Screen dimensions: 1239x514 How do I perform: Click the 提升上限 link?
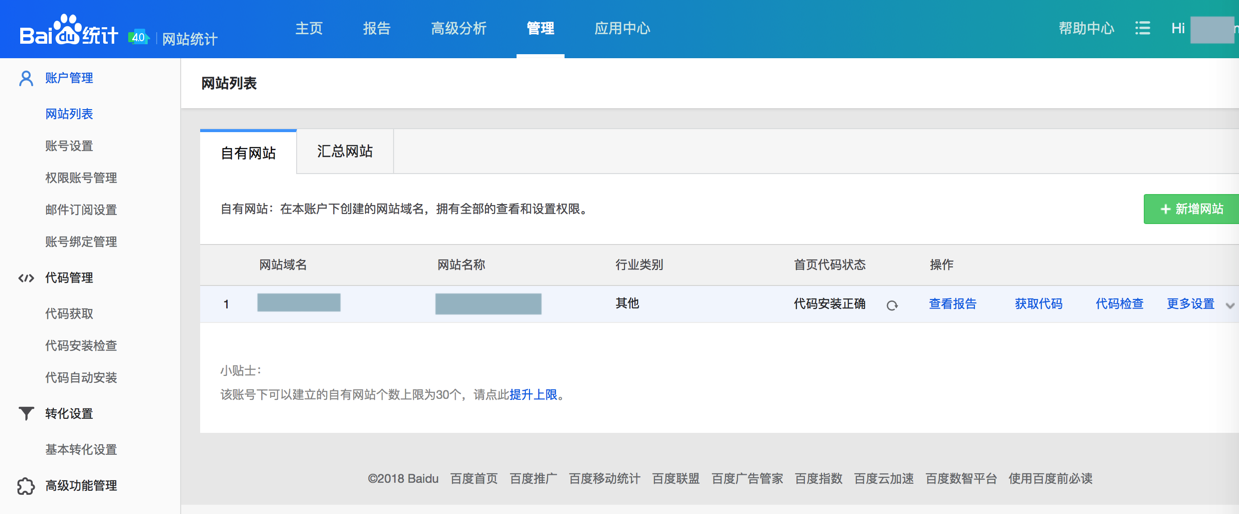534,395
